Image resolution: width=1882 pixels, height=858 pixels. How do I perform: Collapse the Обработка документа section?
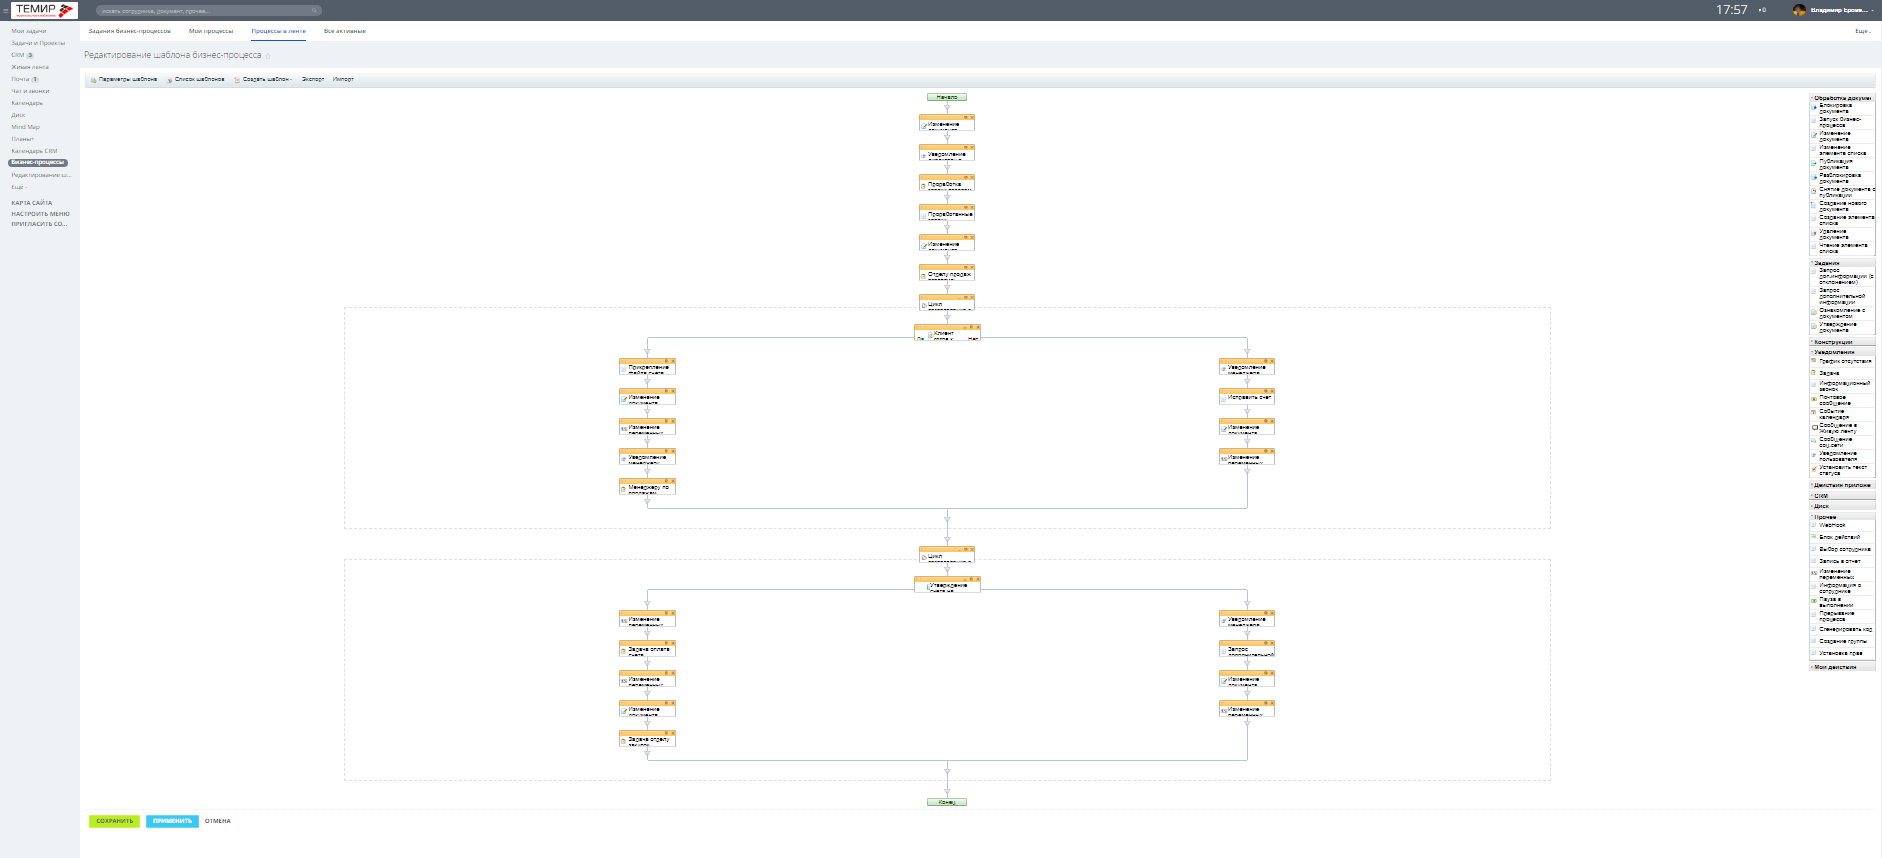(1842, 98)
